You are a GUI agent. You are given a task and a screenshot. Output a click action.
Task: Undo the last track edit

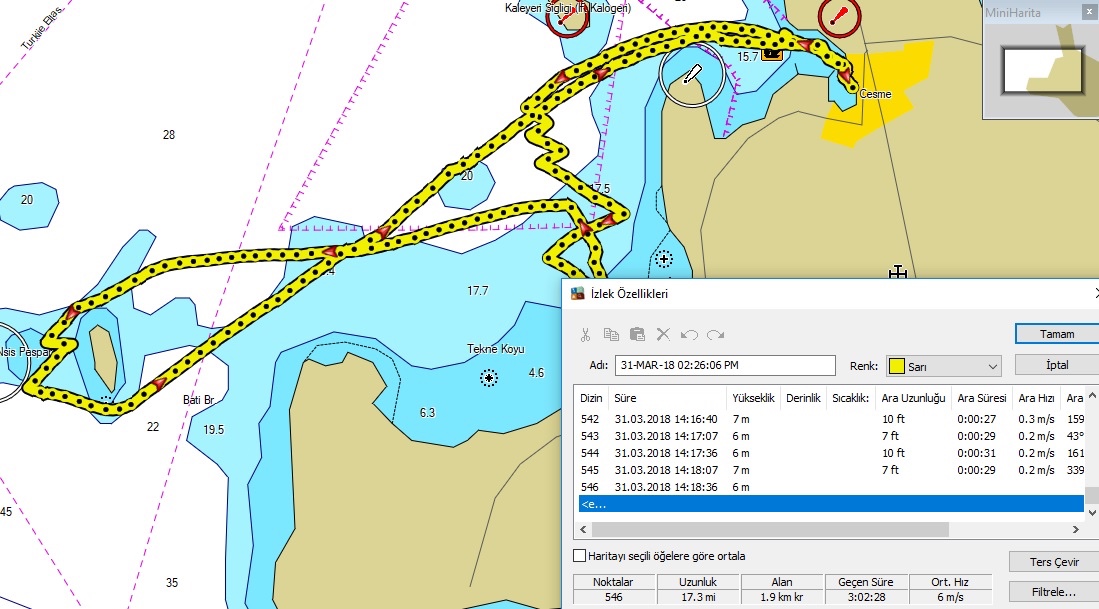689,335
